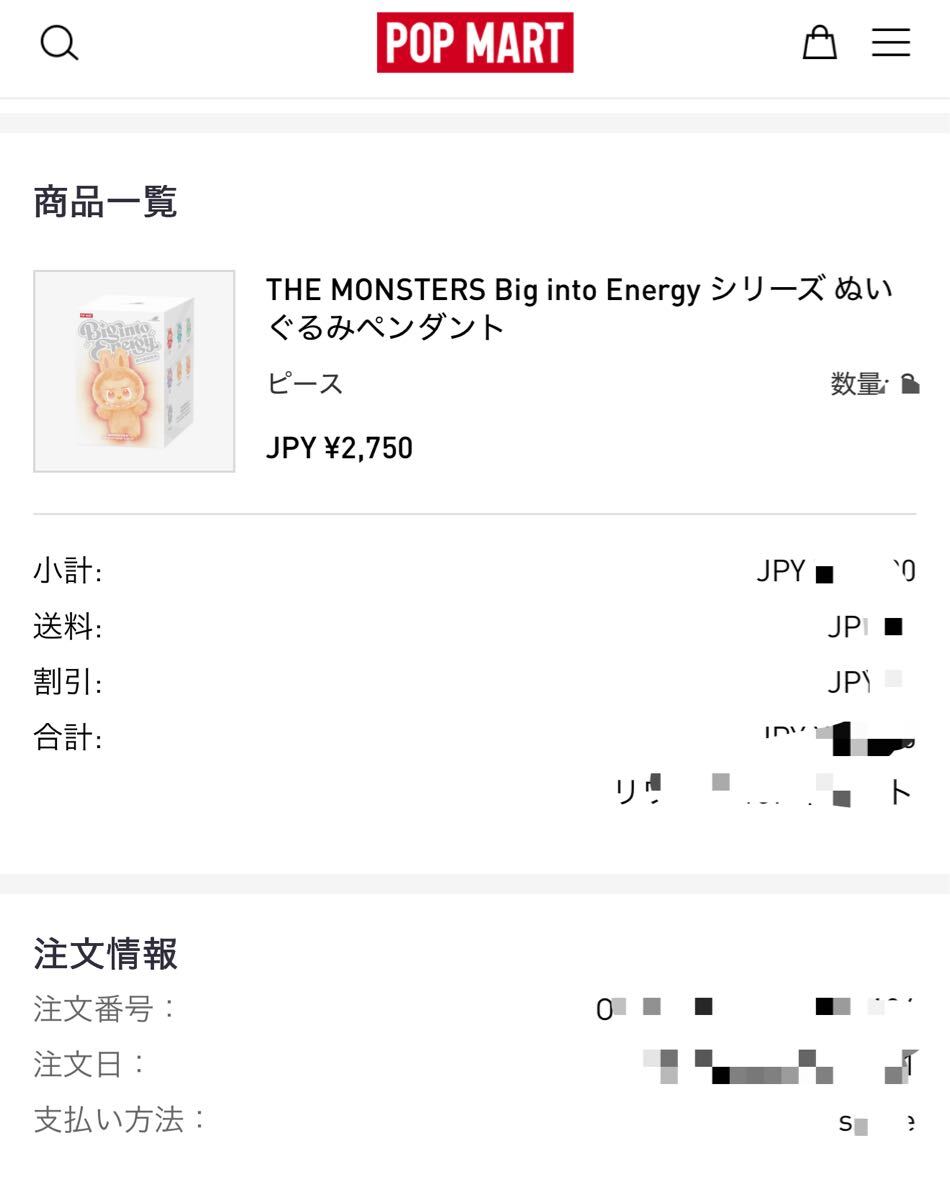This screenshot has height=1200, width=950.
Task: Click the Big into Energy product thumbnail
Action: (x=134, y=371)
